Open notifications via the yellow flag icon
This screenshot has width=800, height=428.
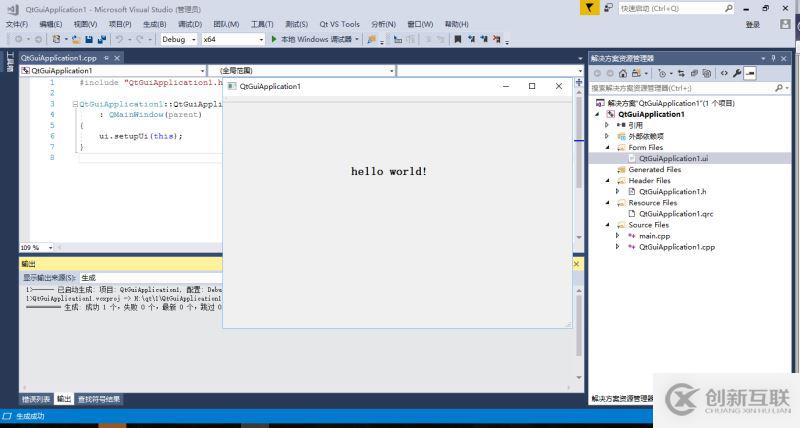click(589, 8)
